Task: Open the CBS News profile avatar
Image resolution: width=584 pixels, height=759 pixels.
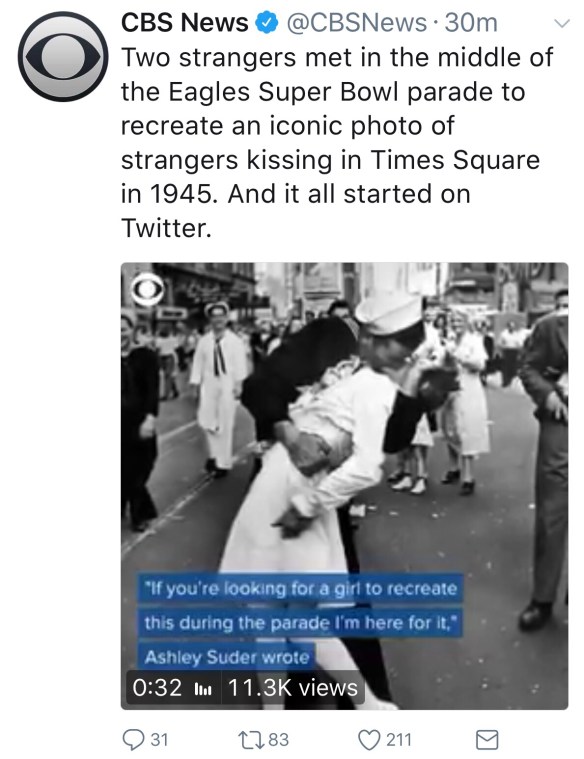Action: 63,57
